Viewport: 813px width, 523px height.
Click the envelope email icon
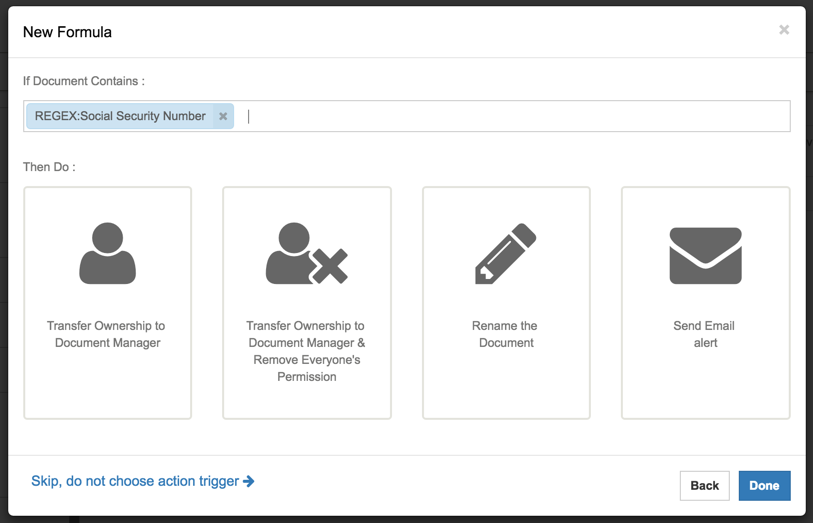[705, 255]
